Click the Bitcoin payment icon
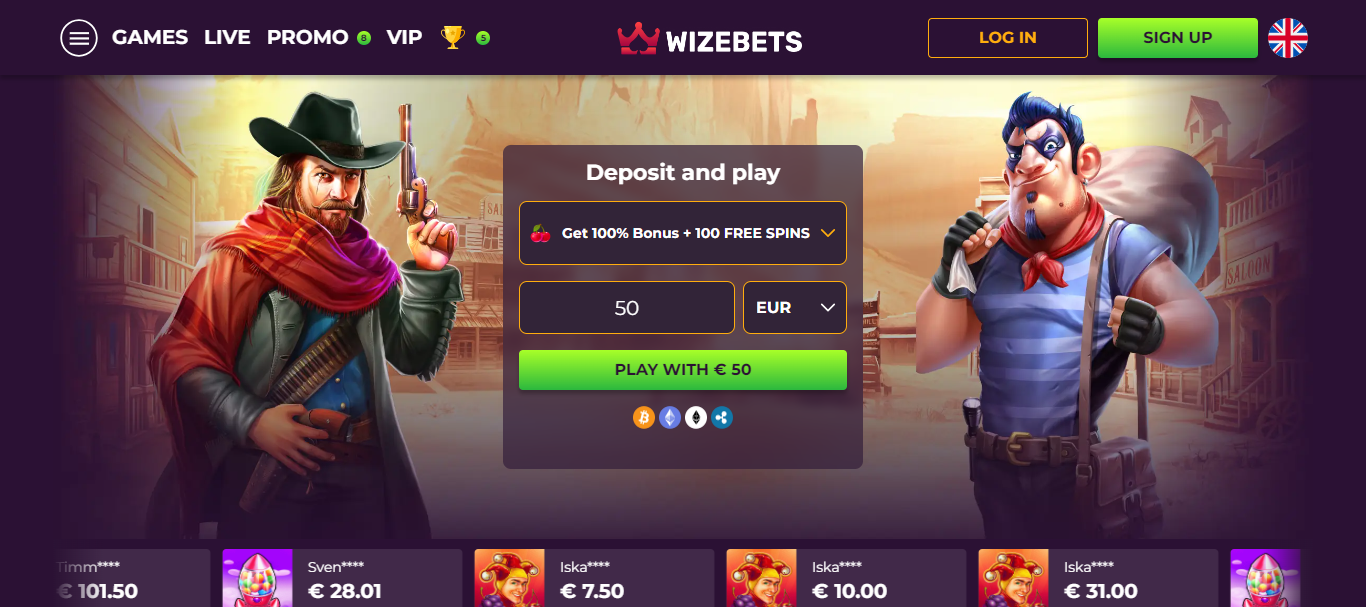The height and width of the screenshot is (607, 1366). (644, 417)
